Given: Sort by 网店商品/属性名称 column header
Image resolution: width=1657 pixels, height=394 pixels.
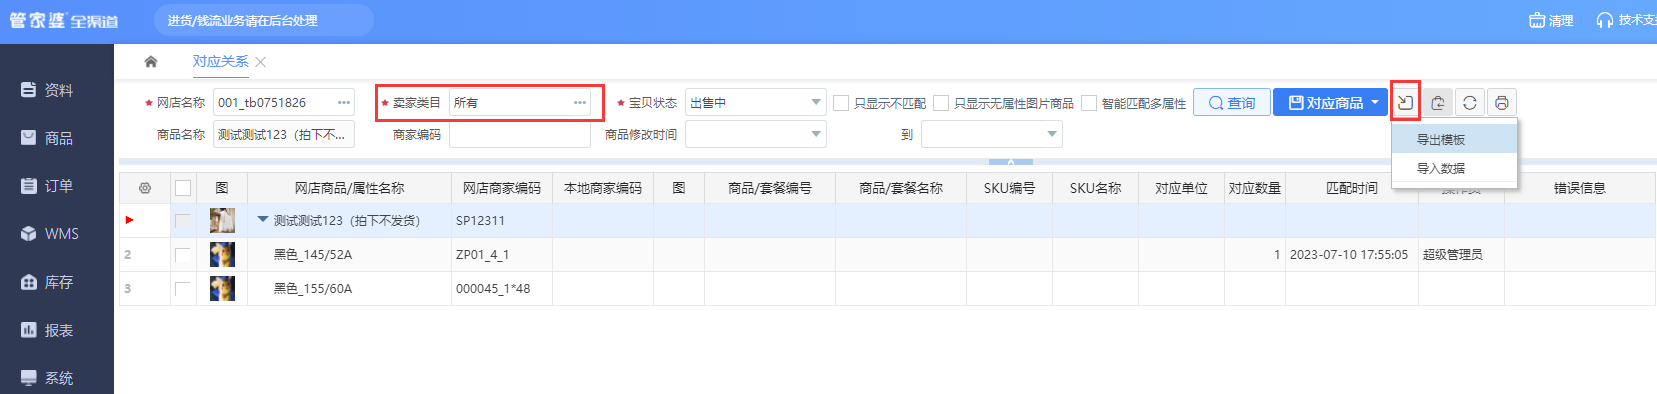Looking at the screenshot, I should tap(349, 188).
